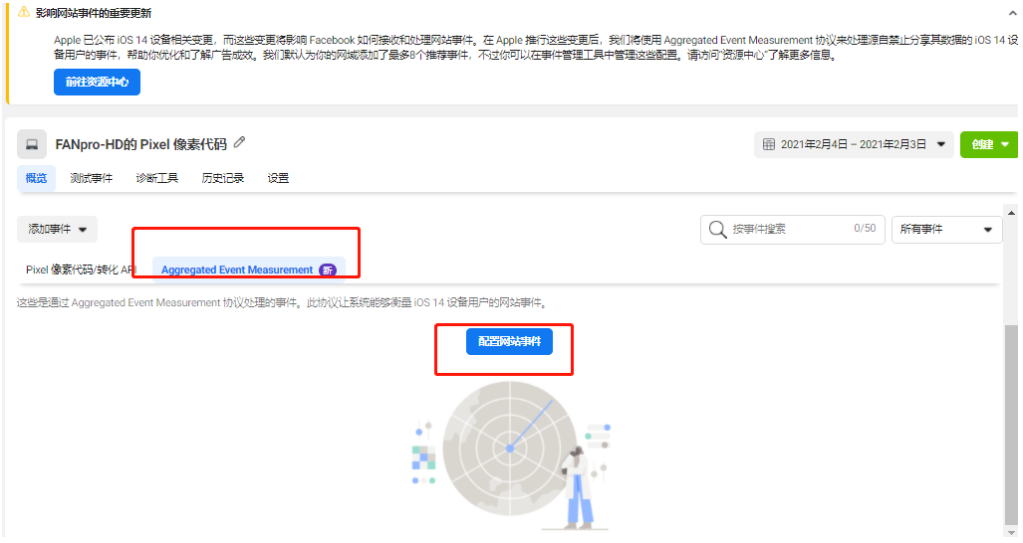The height and width of the screenshot is (543, 1023).
Task: Click the event search input field
Action: pos(792,229)
